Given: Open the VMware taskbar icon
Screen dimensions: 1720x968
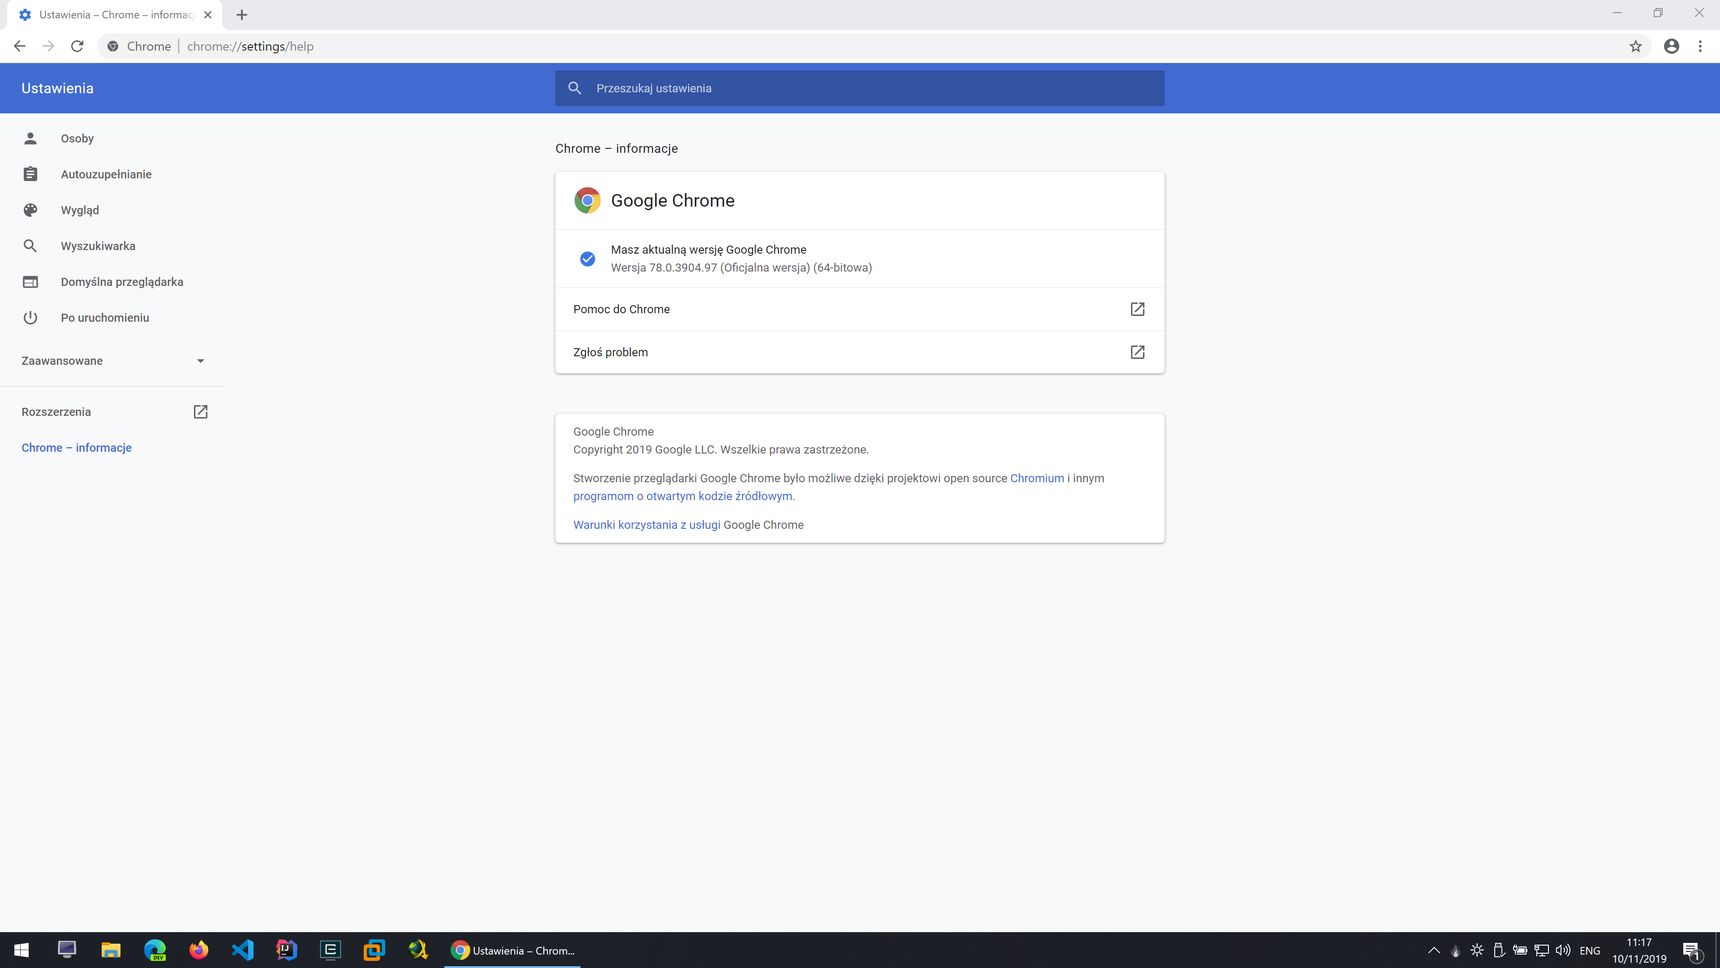Looking at the screenshot, I should point(374,950).
